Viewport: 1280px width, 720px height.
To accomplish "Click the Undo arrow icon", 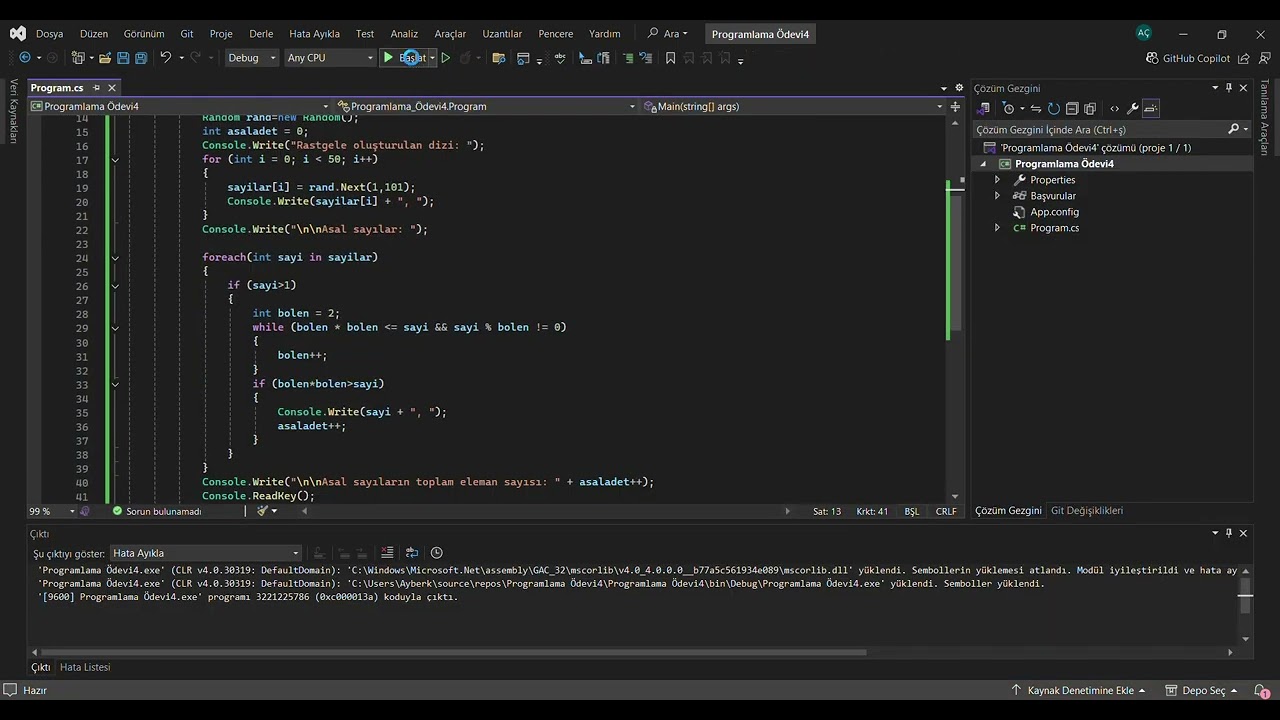I will (x=165, y=58).
